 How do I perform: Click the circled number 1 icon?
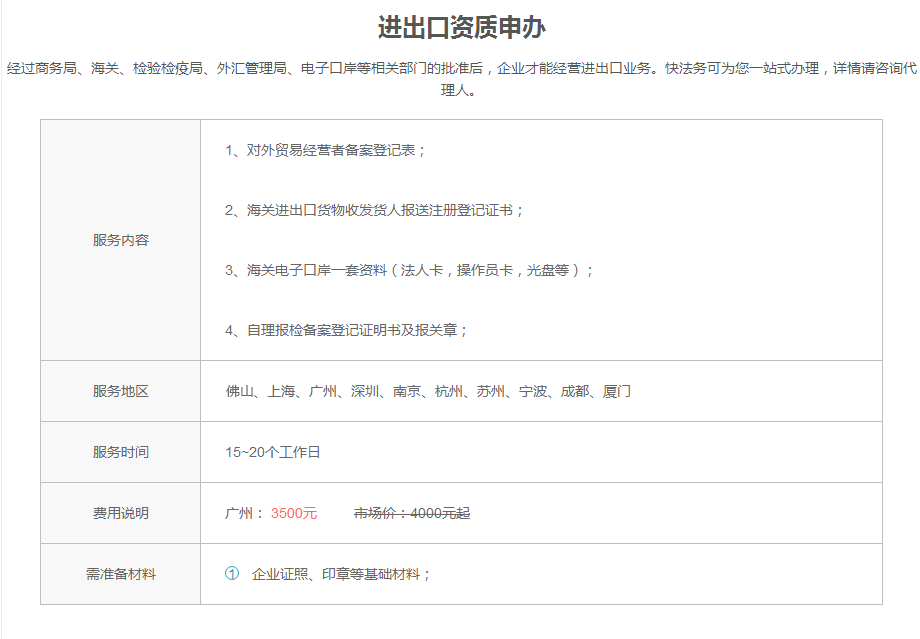click(232, 574)
